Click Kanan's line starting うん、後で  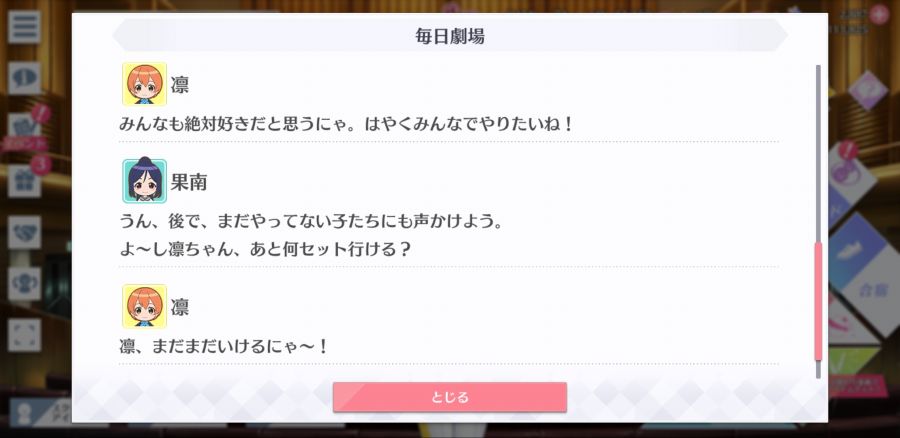(x=311, y=221)
